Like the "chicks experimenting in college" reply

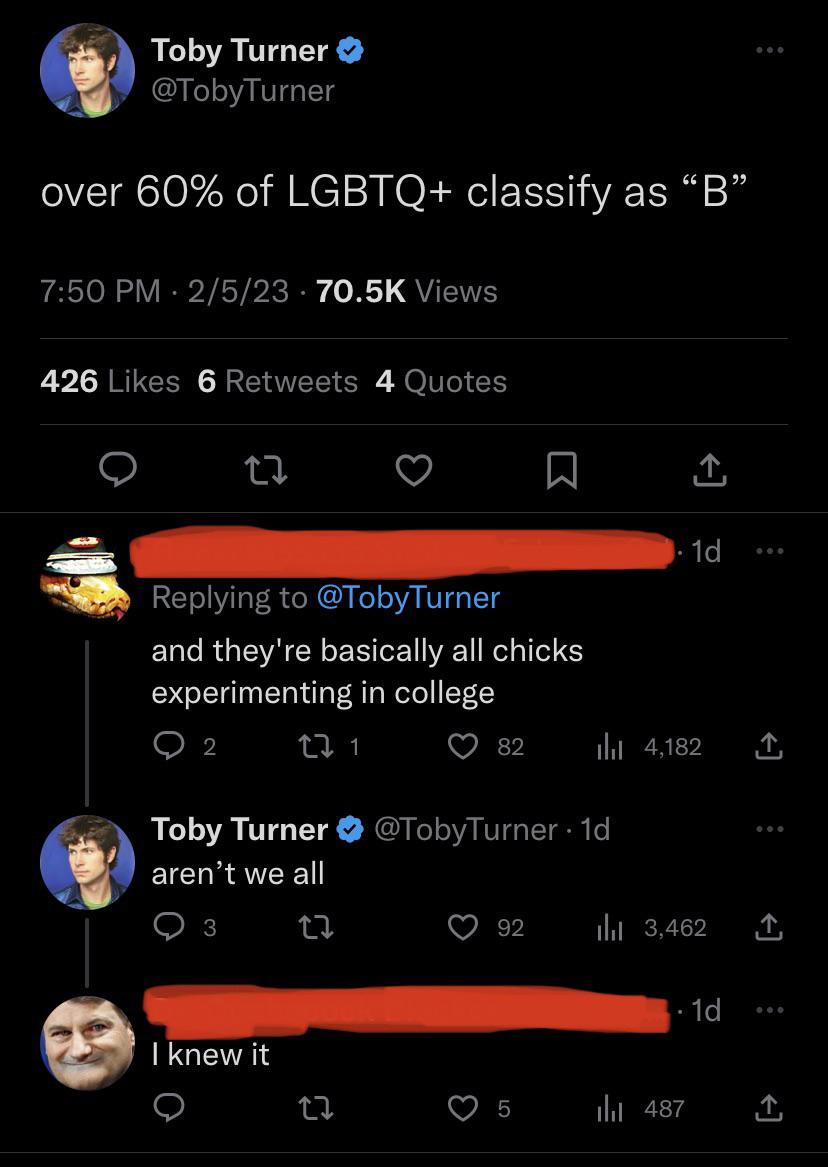pos(463,746)
